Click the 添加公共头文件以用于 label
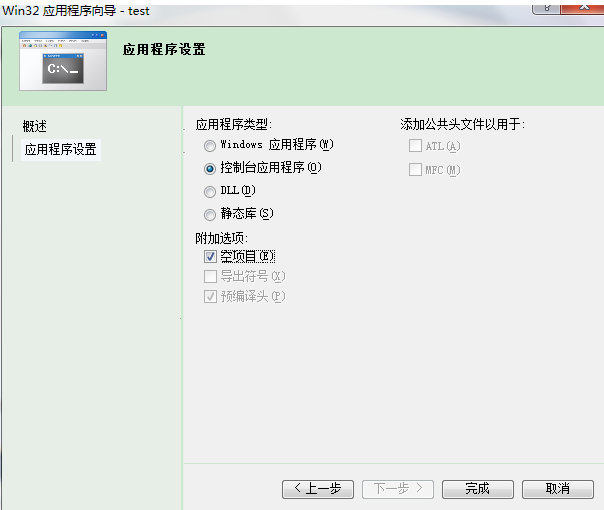This screenshot has width=604, height=510. (x=462, y=124)
